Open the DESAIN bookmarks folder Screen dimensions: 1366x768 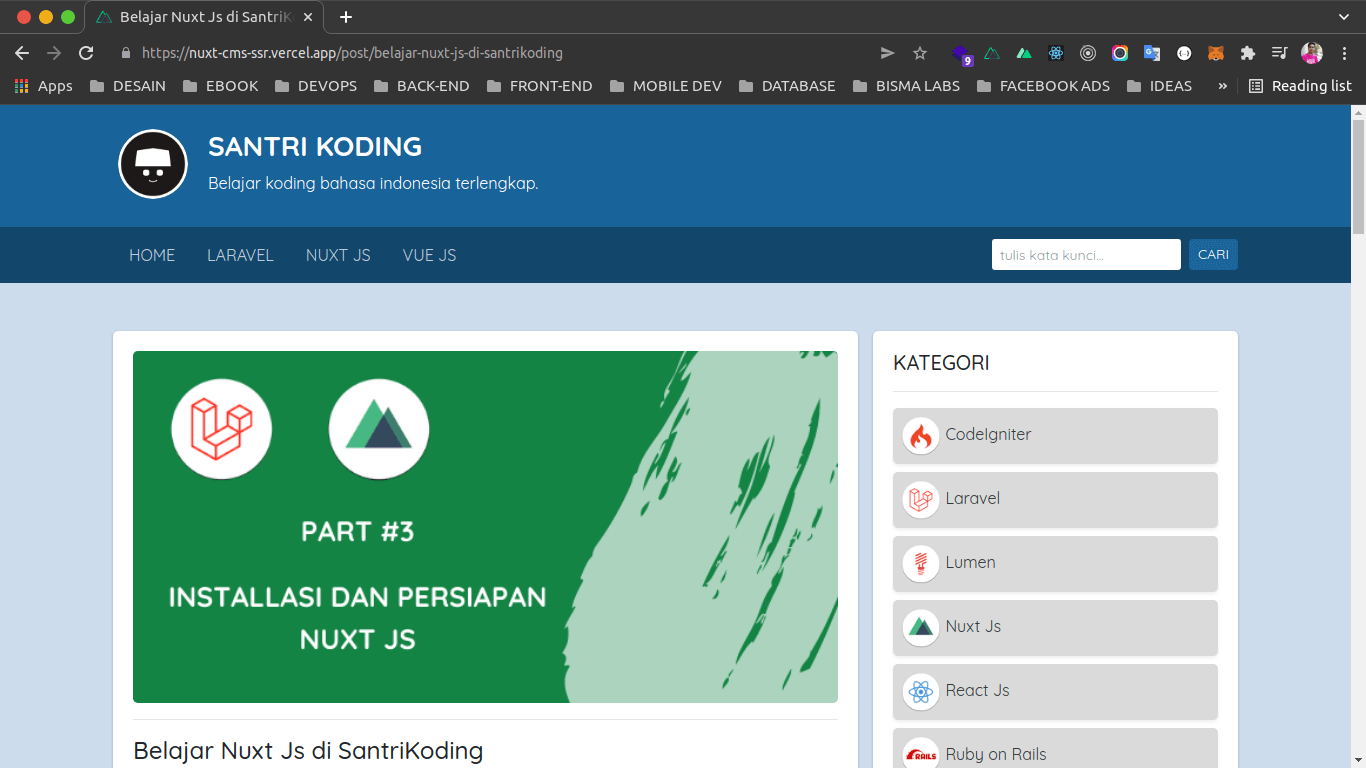click(x=127, y=86)
